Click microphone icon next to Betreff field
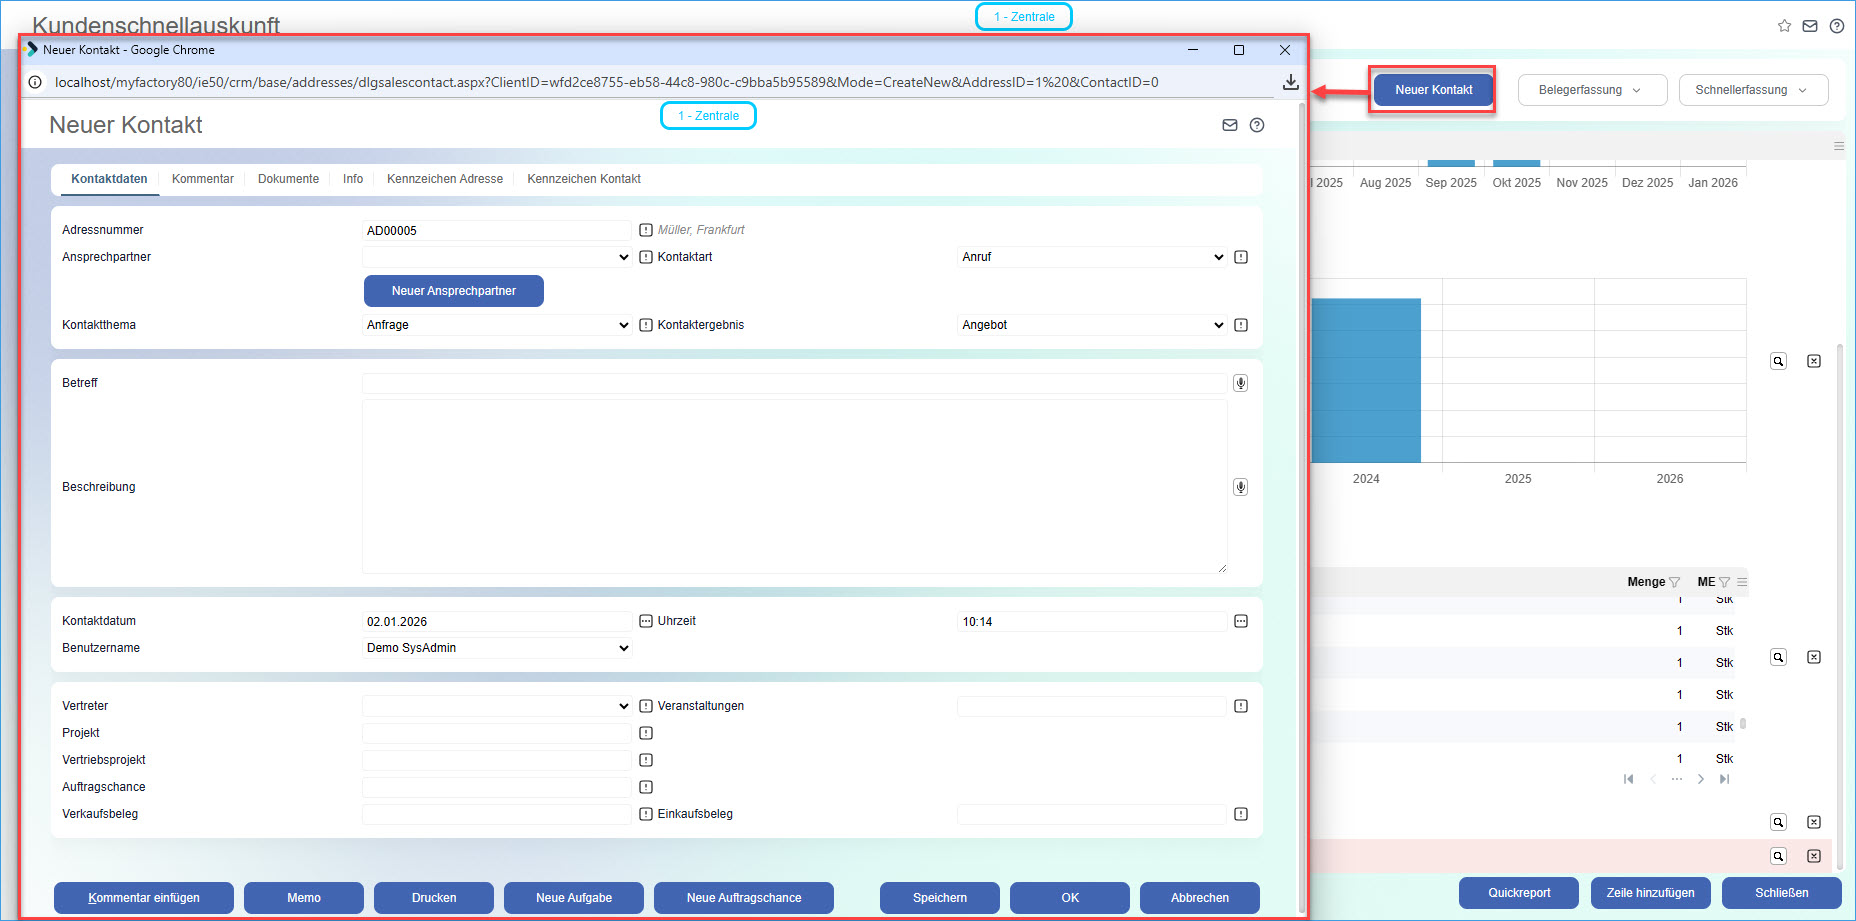 click(x=1240, y=383)
